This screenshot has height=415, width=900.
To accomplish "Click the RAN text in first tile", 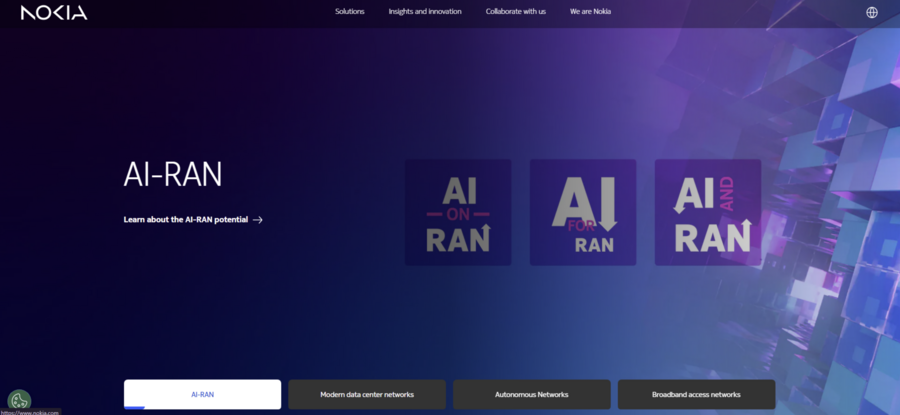I will point(458,238).
